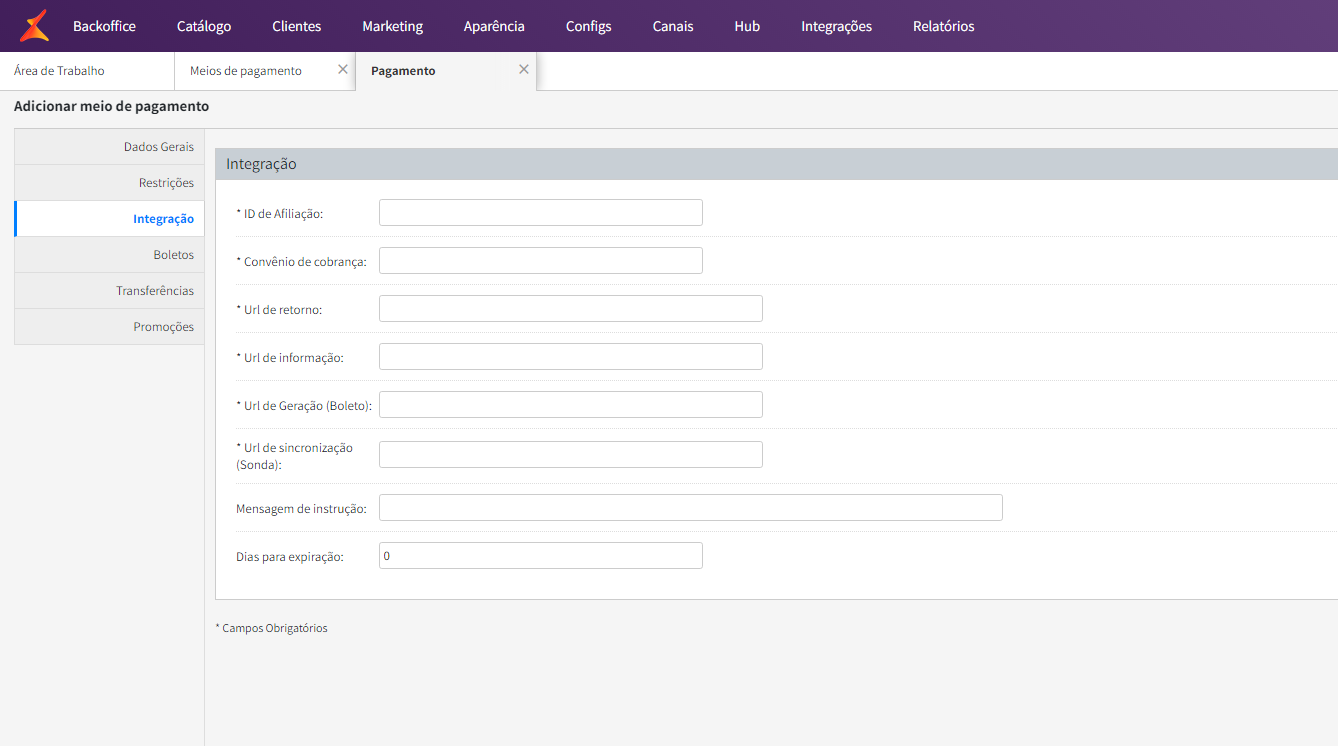Click the ID de Afiliação label

[280, 214]
